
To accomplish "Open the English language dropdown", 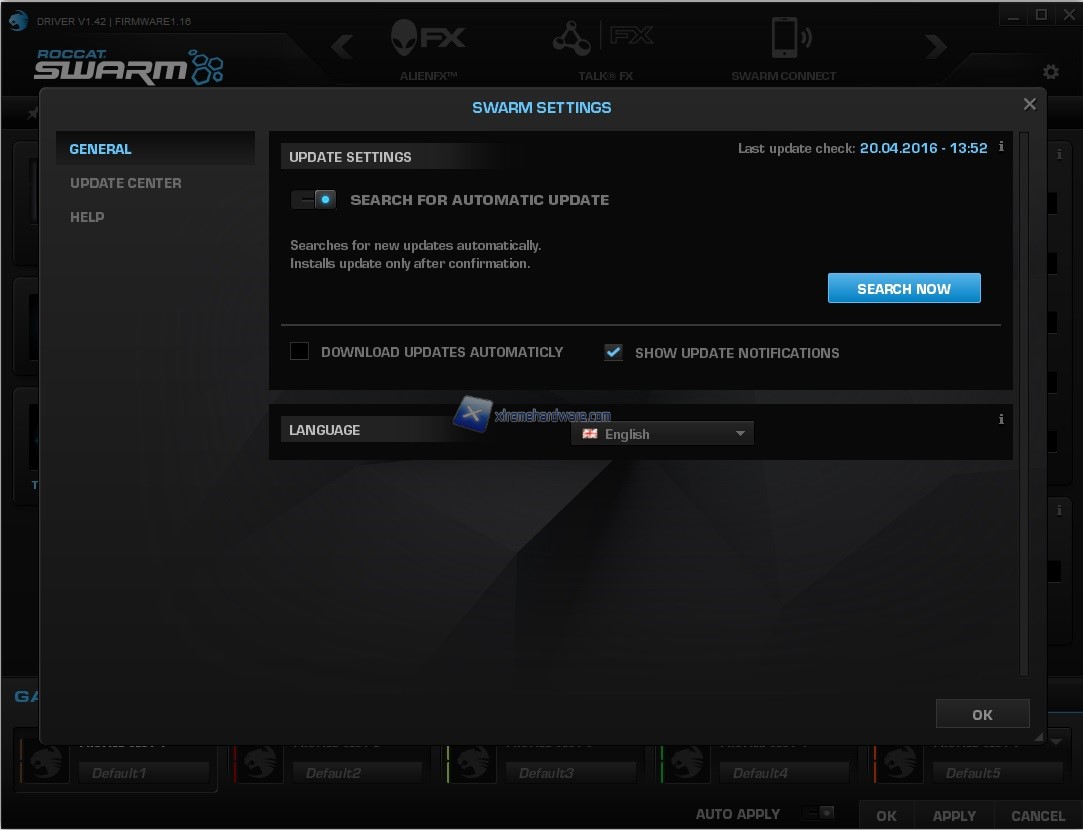I will (663, 434).
